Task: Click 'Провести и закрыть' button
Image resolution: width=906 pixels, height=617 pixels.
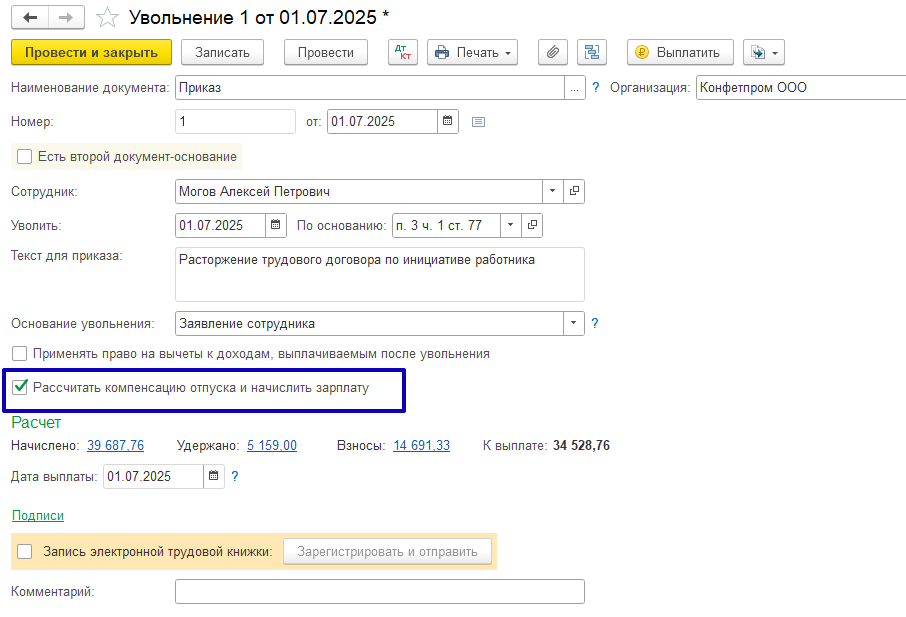Action: pyautogui.click(x=91, y=52)
